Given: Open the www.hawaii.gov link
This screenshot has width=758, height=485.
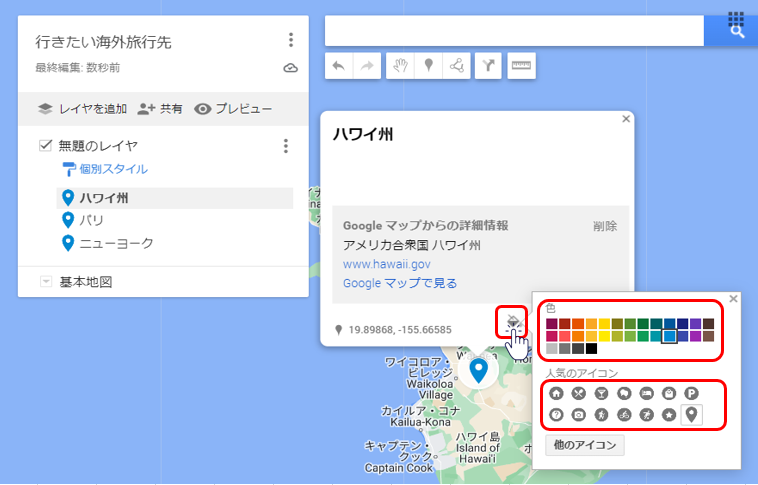Looking at the screenshot, I should pyautogui.click(x=387, y=264).
